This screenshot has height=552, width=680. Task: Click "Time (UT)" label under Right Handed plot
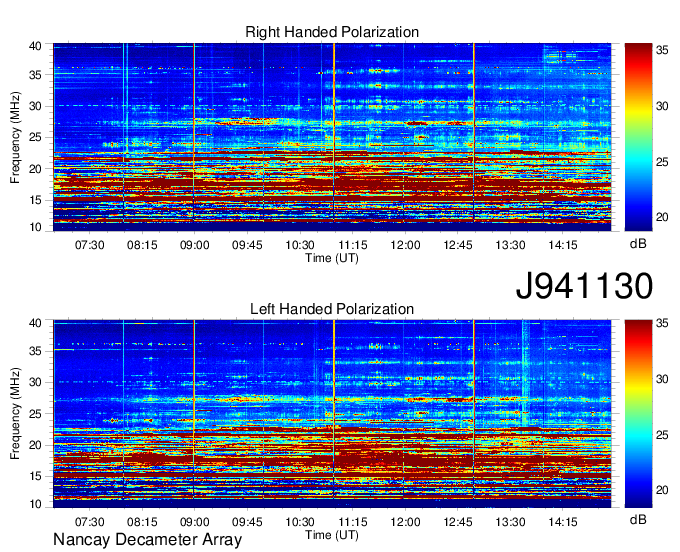tap(332, 258)
